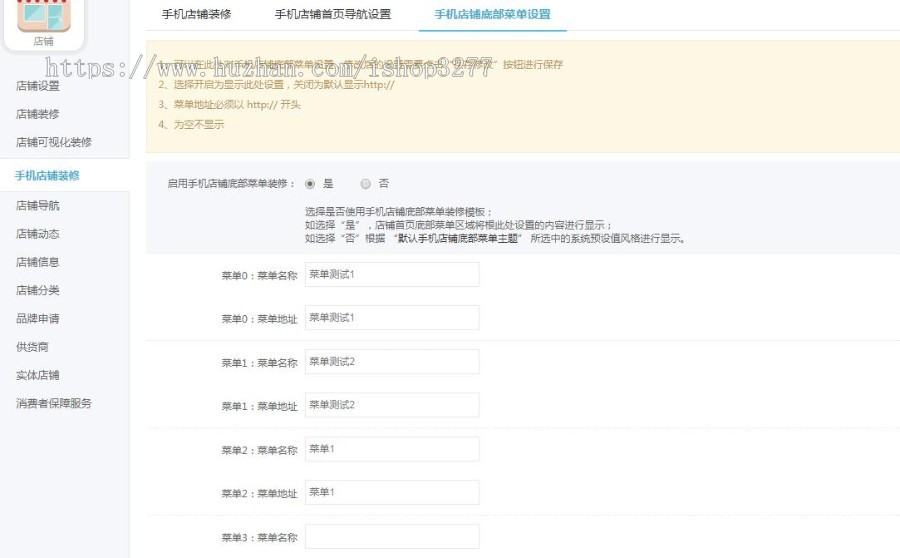Screen dimensions: 900x558
Task: Click the label 启用手机店铺底部菜单装修
Action: pyautogui.click(x=230, y=184)
